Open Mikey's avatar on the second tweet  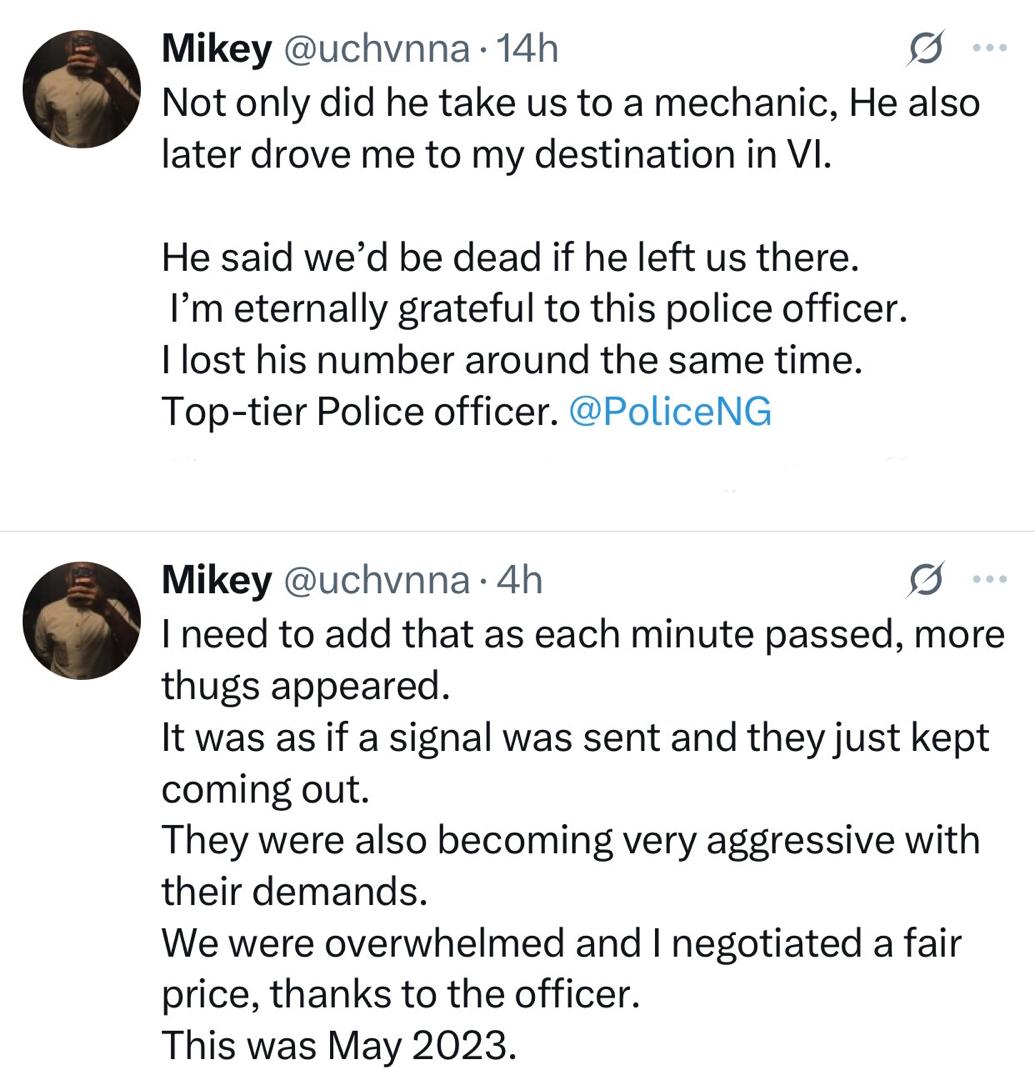point(82,619)
